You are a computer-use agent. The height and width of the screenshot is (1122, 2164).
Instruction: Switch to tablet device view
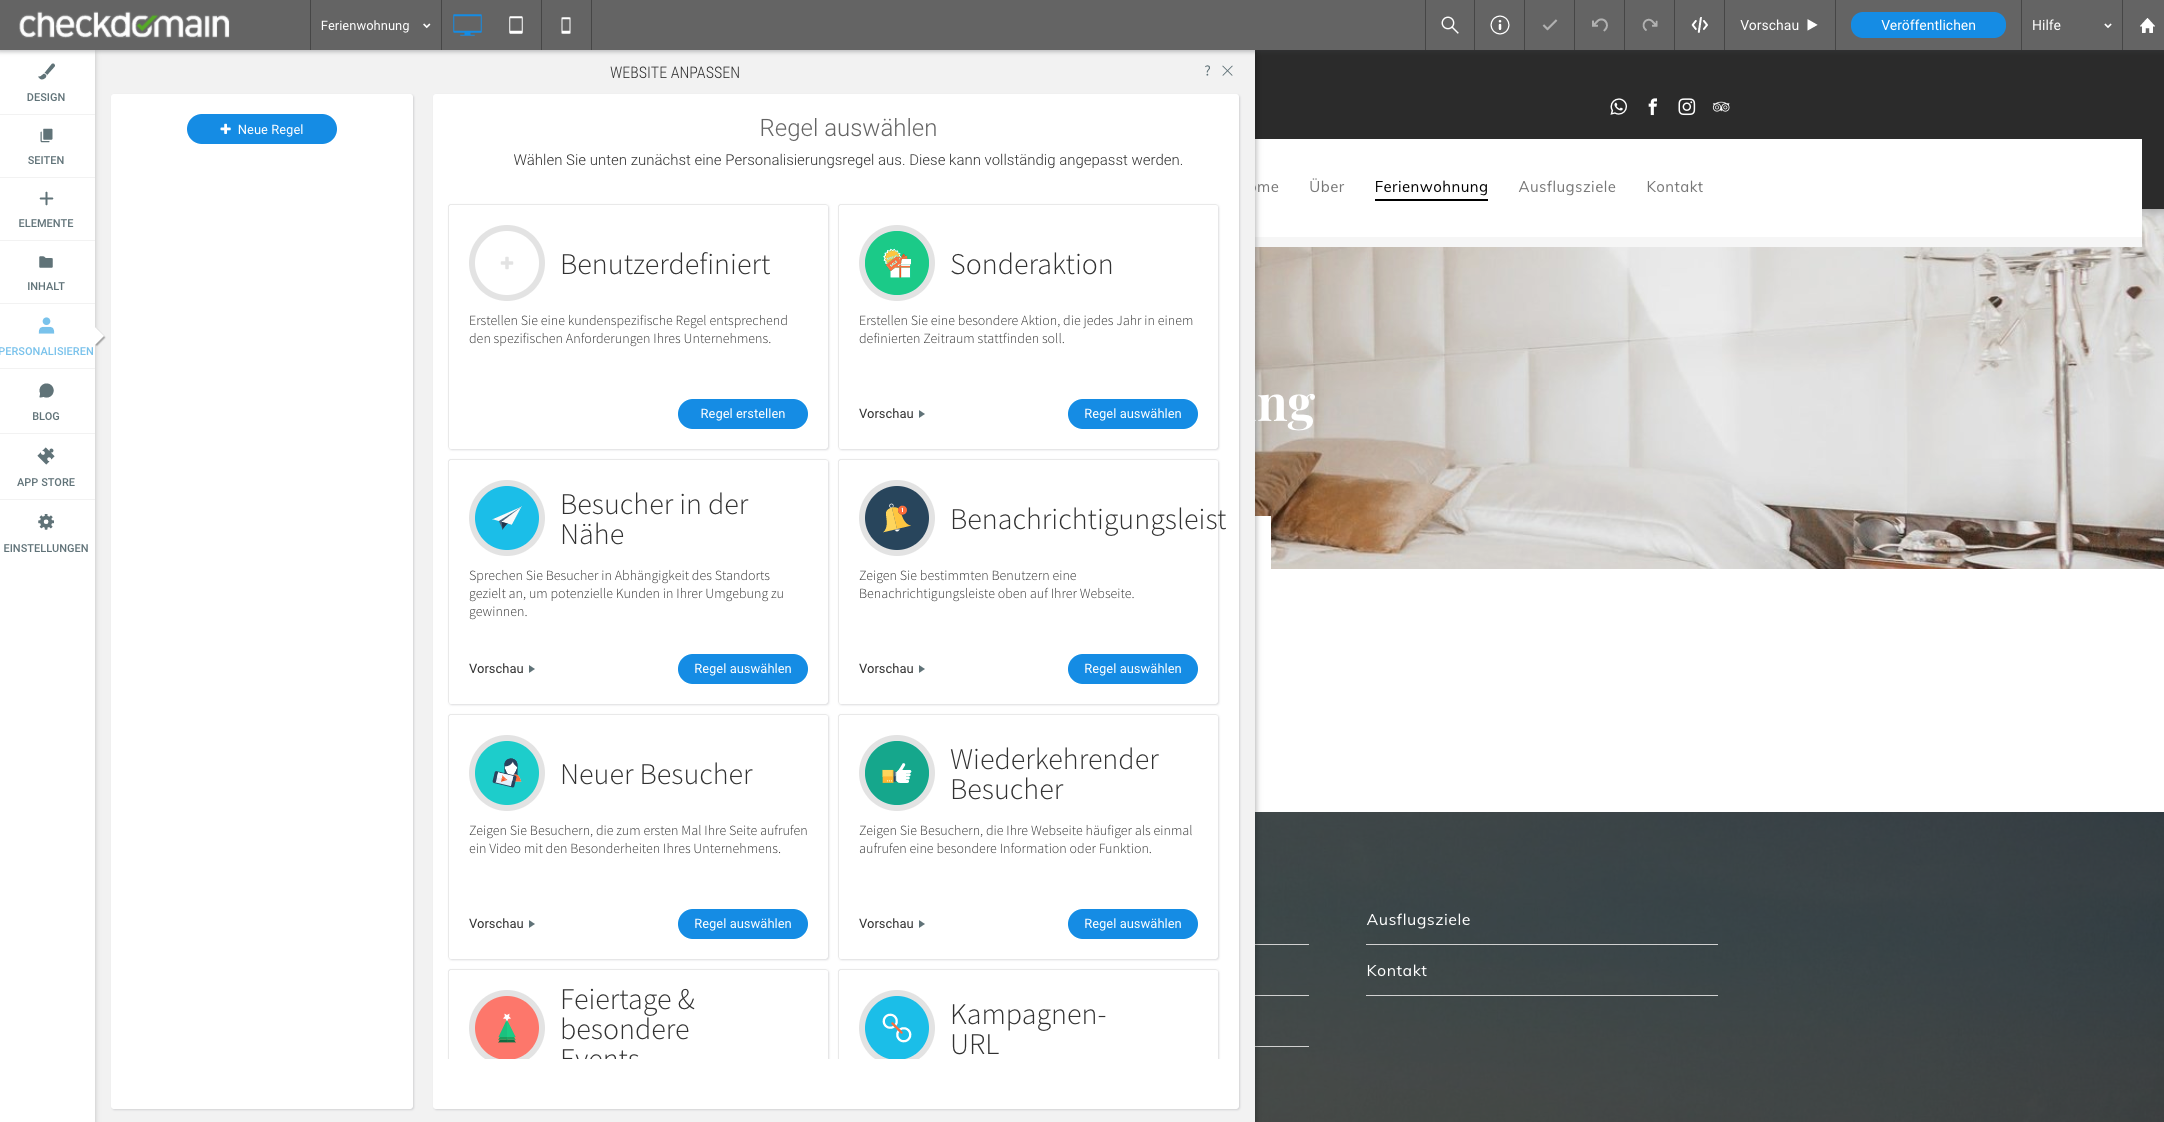point(516,25)
